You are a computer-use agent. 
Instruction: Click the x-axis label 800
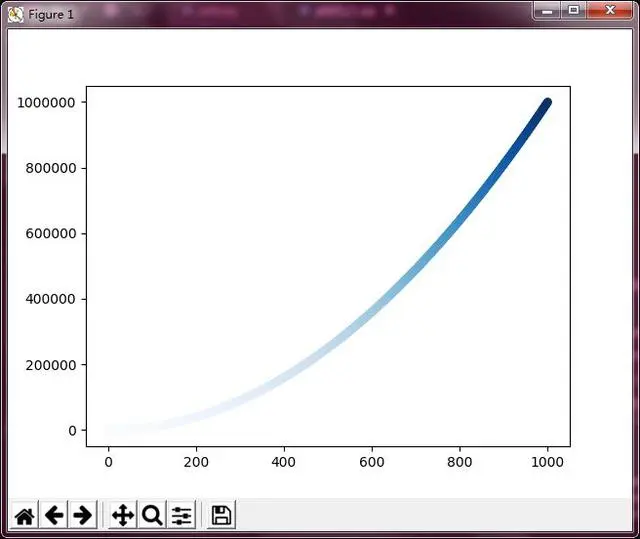click(459, 462)
